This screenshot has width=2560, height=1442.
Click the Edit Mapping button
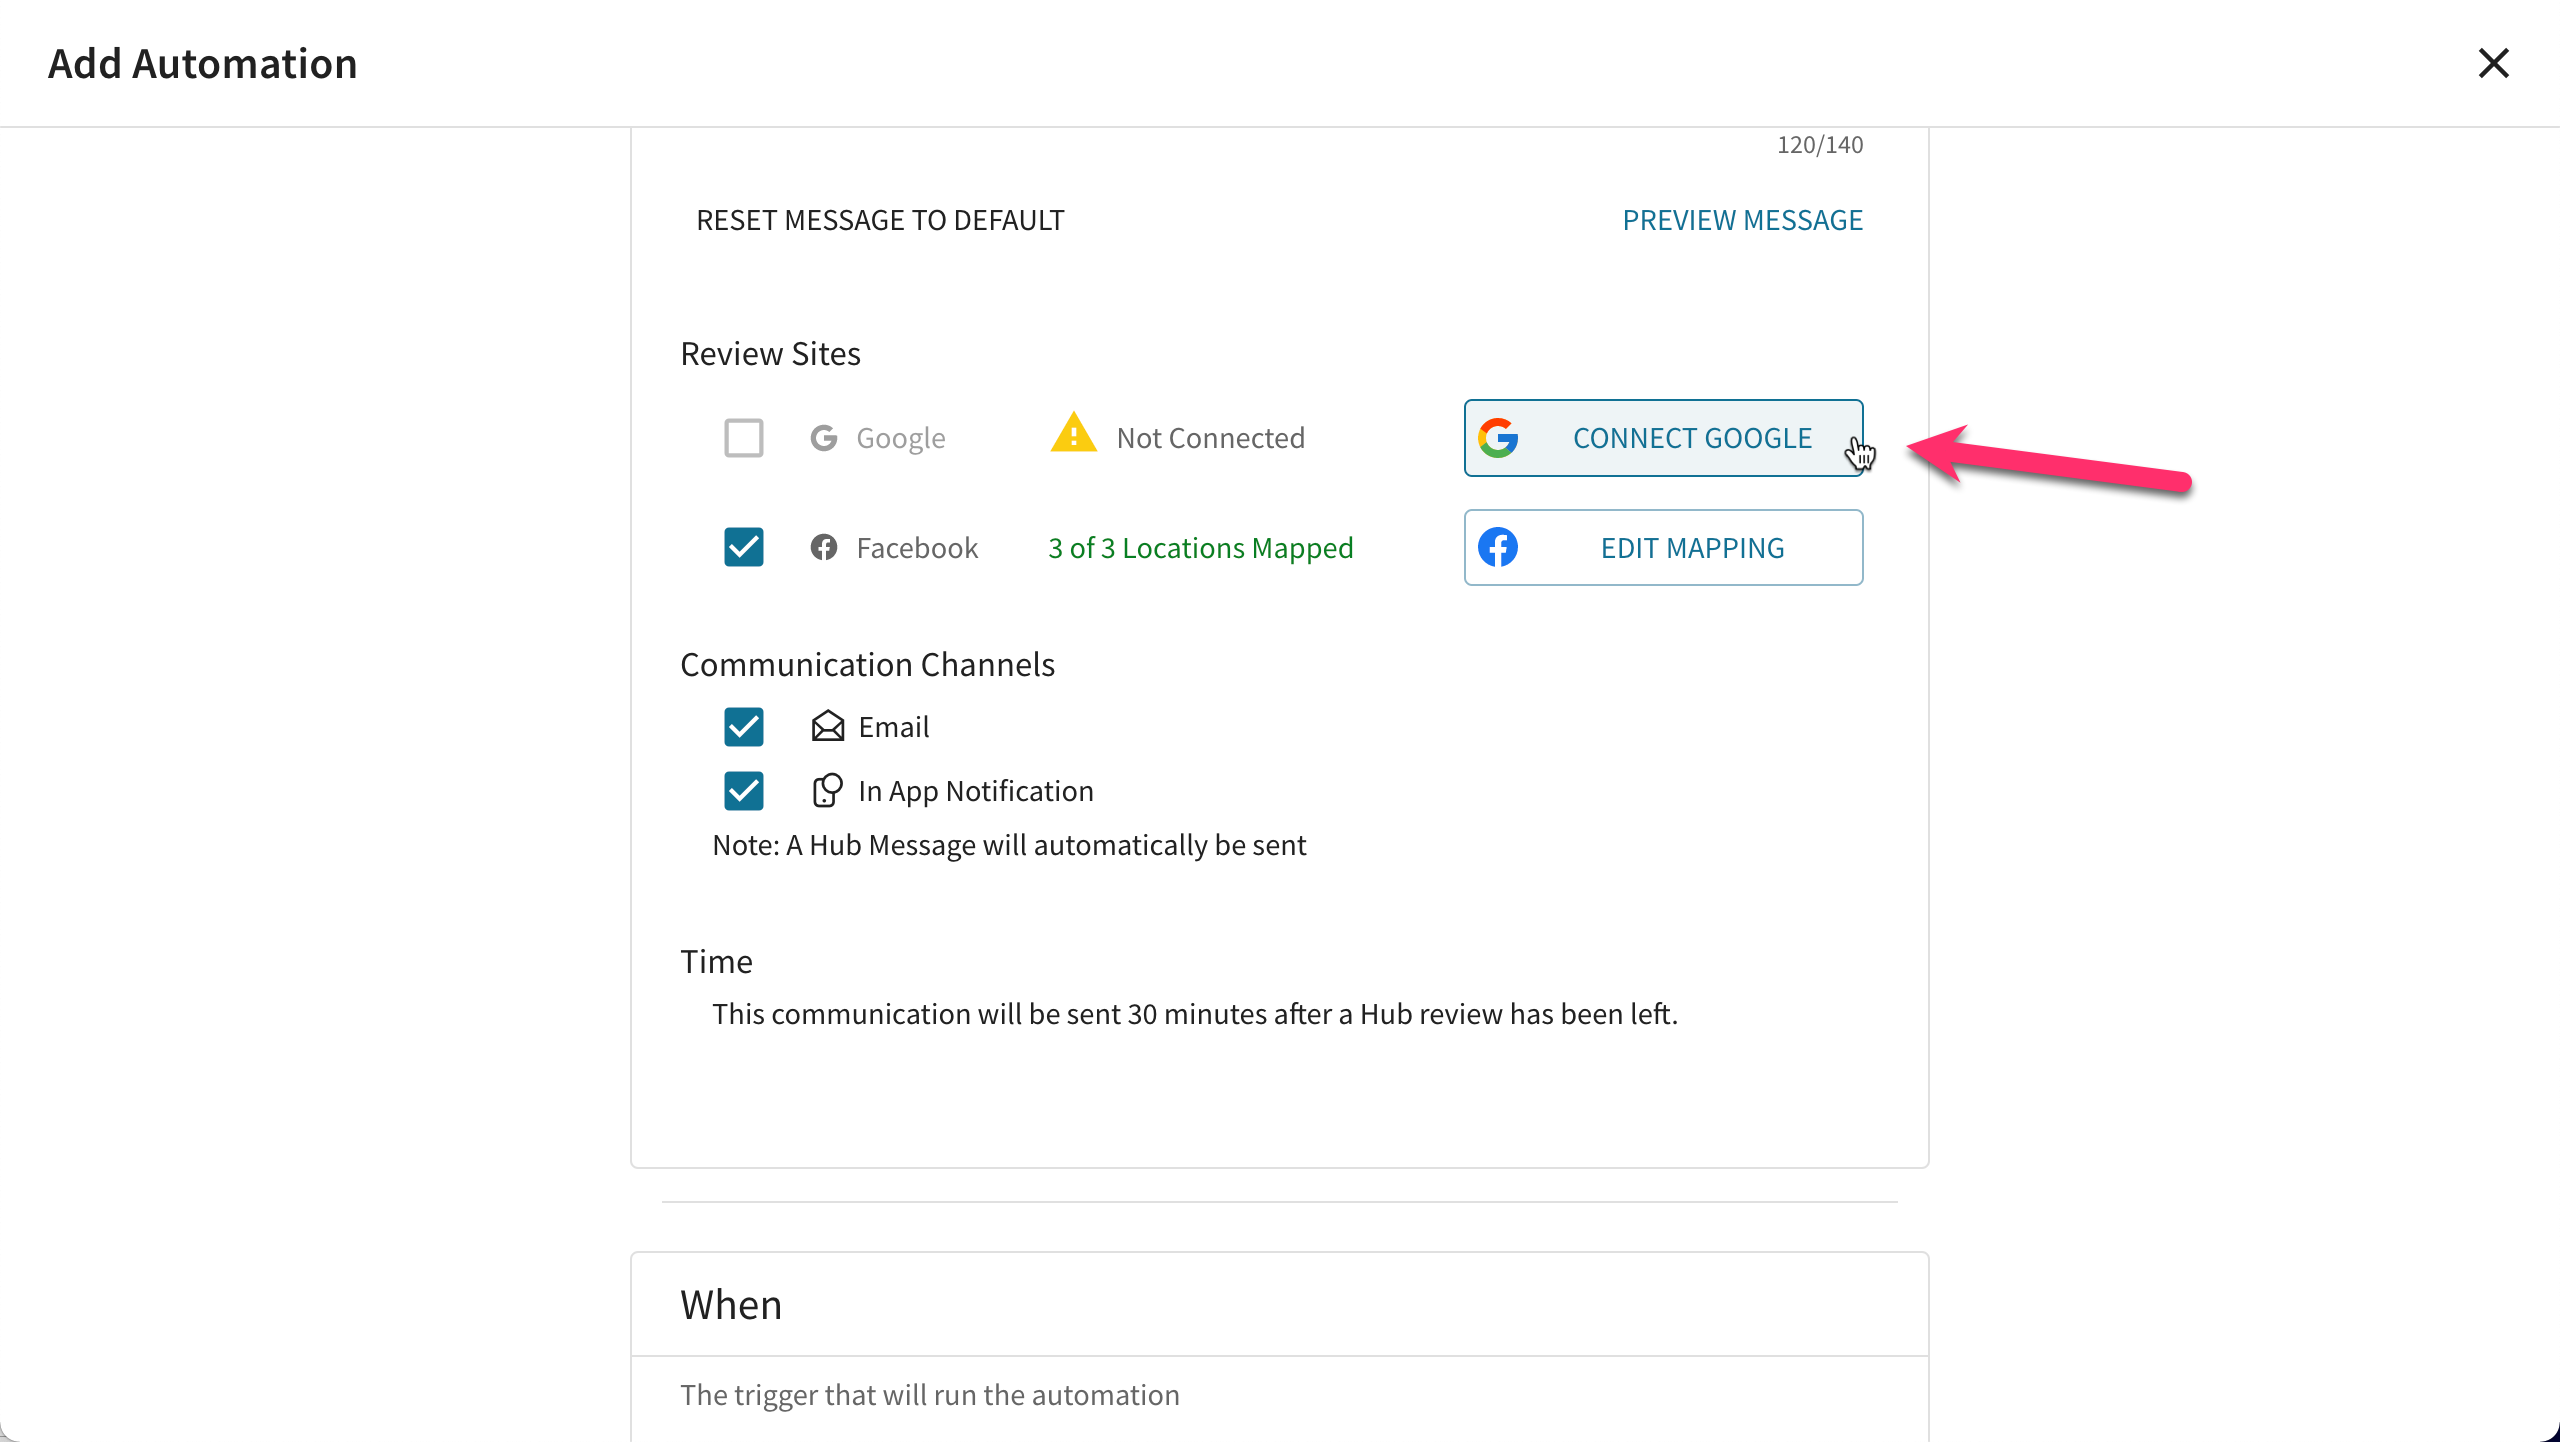(x=1663, y=548)
